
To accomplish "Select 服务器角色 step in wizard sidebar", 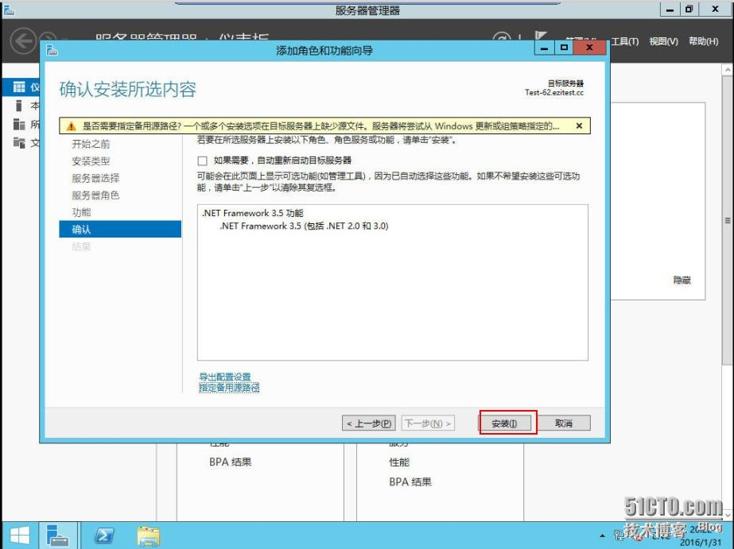I will 95,195.
